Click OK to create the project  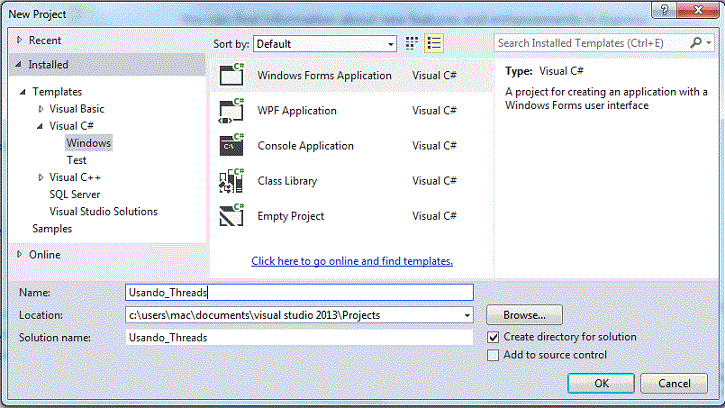tap(601, 383)
